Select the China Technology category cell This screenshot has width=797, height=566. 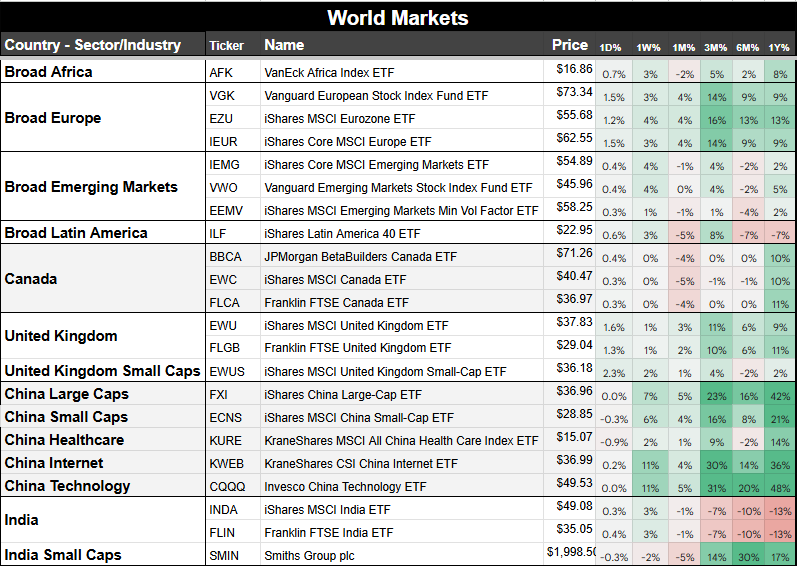point(103,486)
